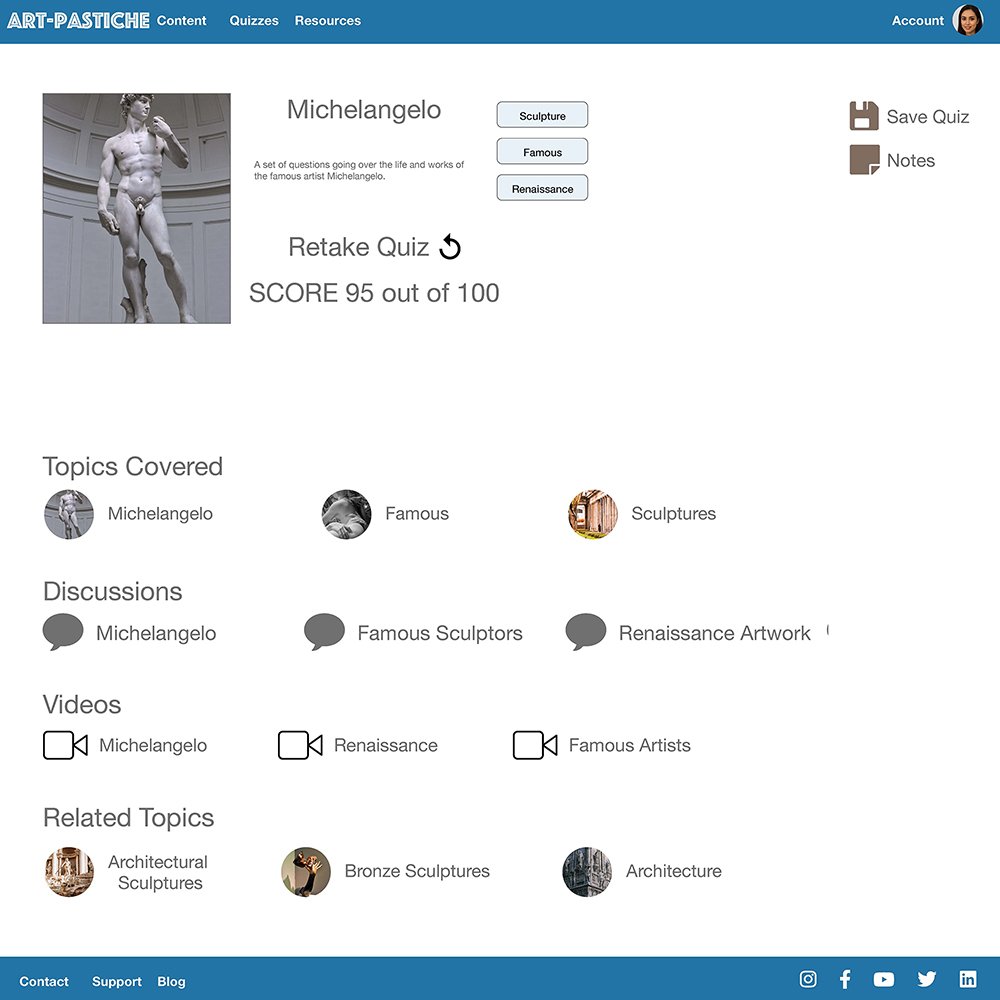Click the Instagram footer icon
The width and height of the screenshot is (1000, 1000).
[808, 979]
